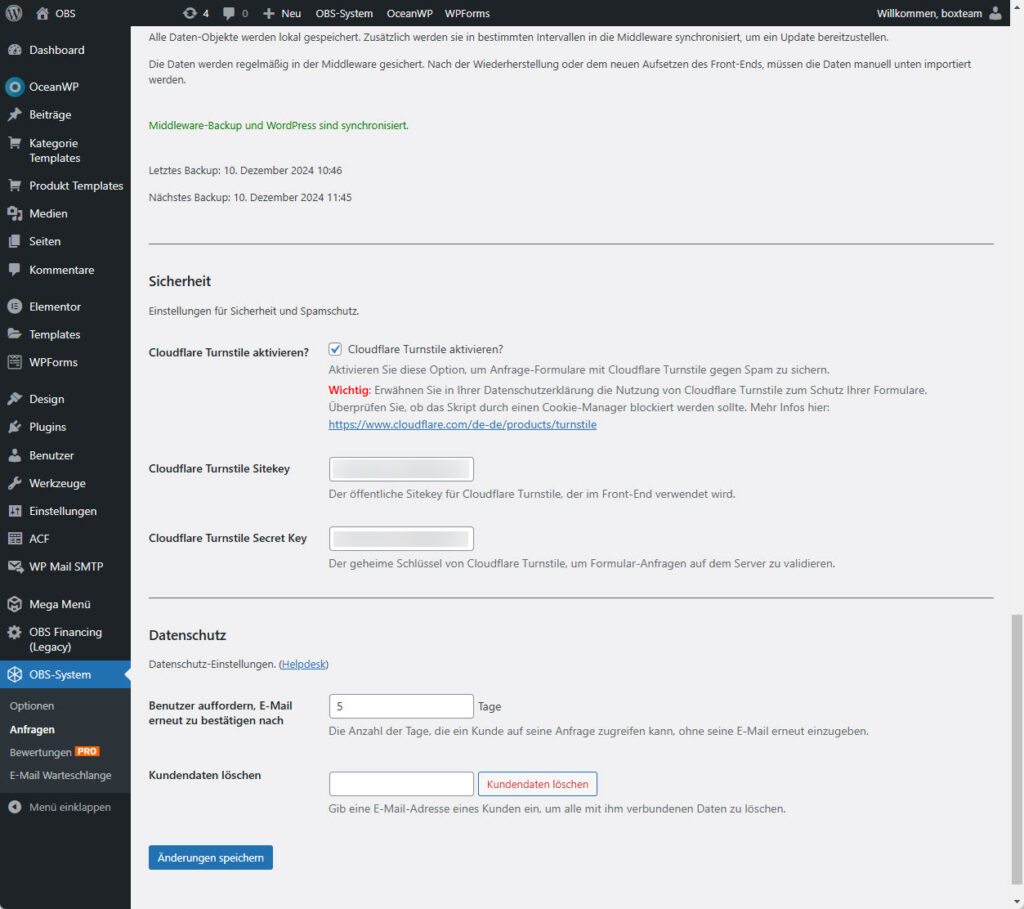The width and height of the screenshot is (1024, 909).
Task: Click the Sicherheit section heading
Action: (x=180, y=281)
